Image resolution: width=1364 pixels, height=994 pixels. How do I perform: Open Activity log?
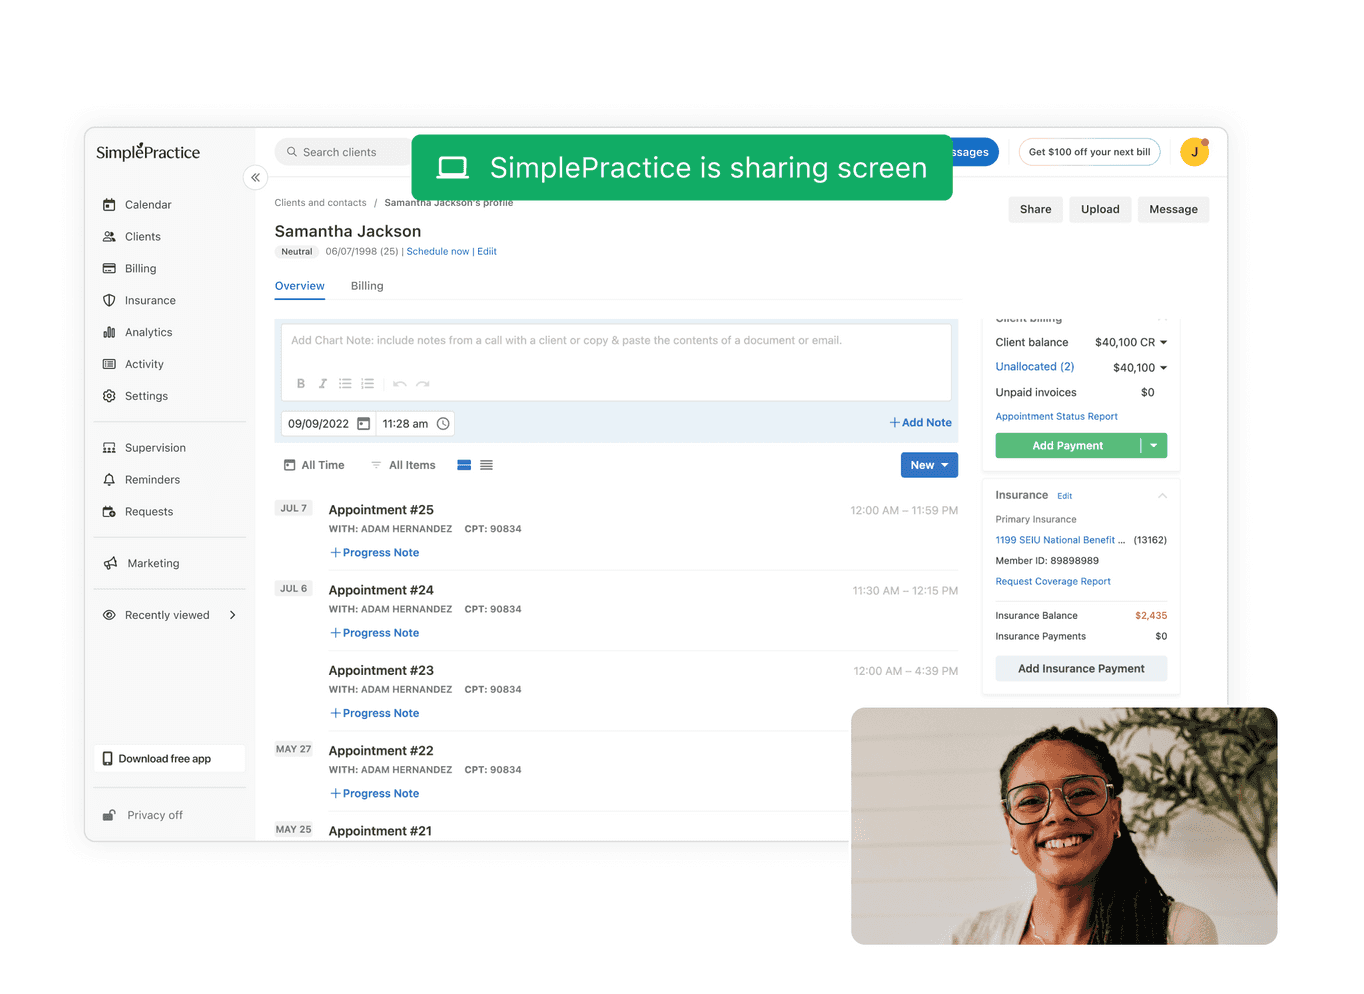click(133, 365)
